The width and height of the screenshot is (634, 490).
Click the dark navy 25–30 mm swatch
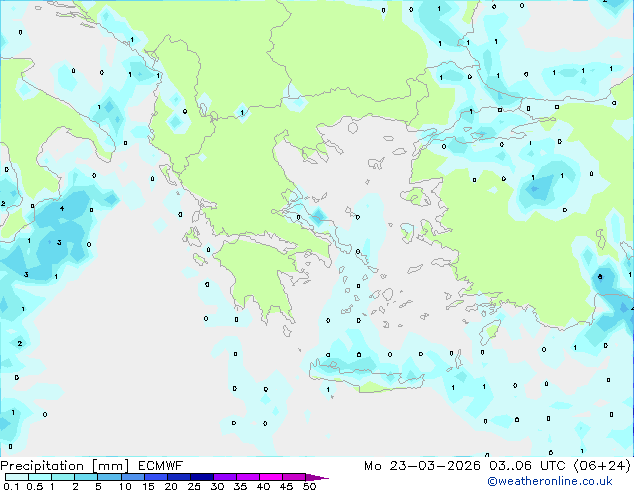201,477
